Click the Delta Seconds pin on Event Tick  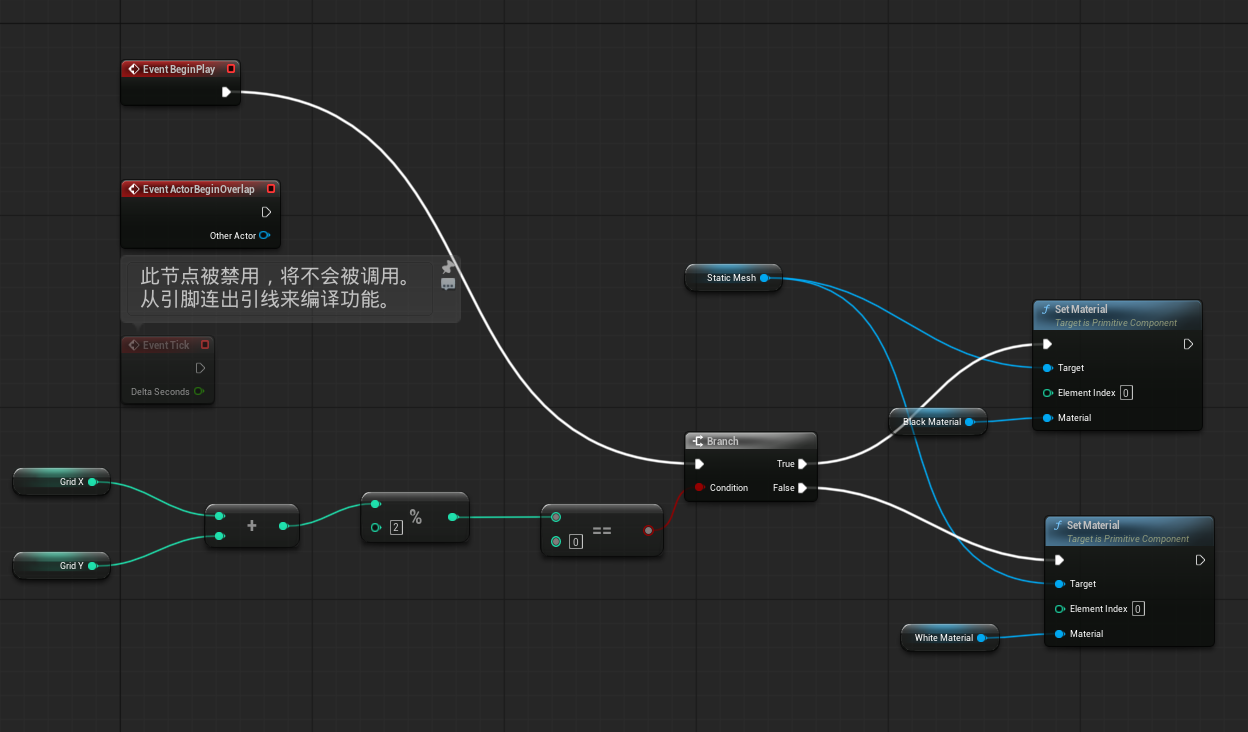(199, 392)
